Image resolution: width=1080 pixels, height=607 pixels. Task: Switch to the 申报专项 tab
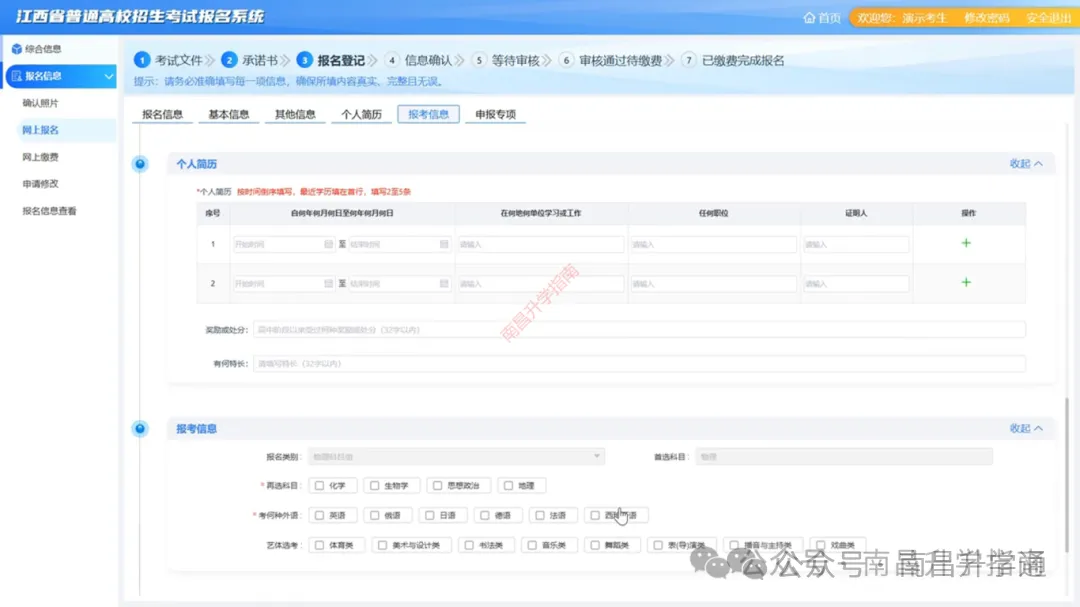495,114
